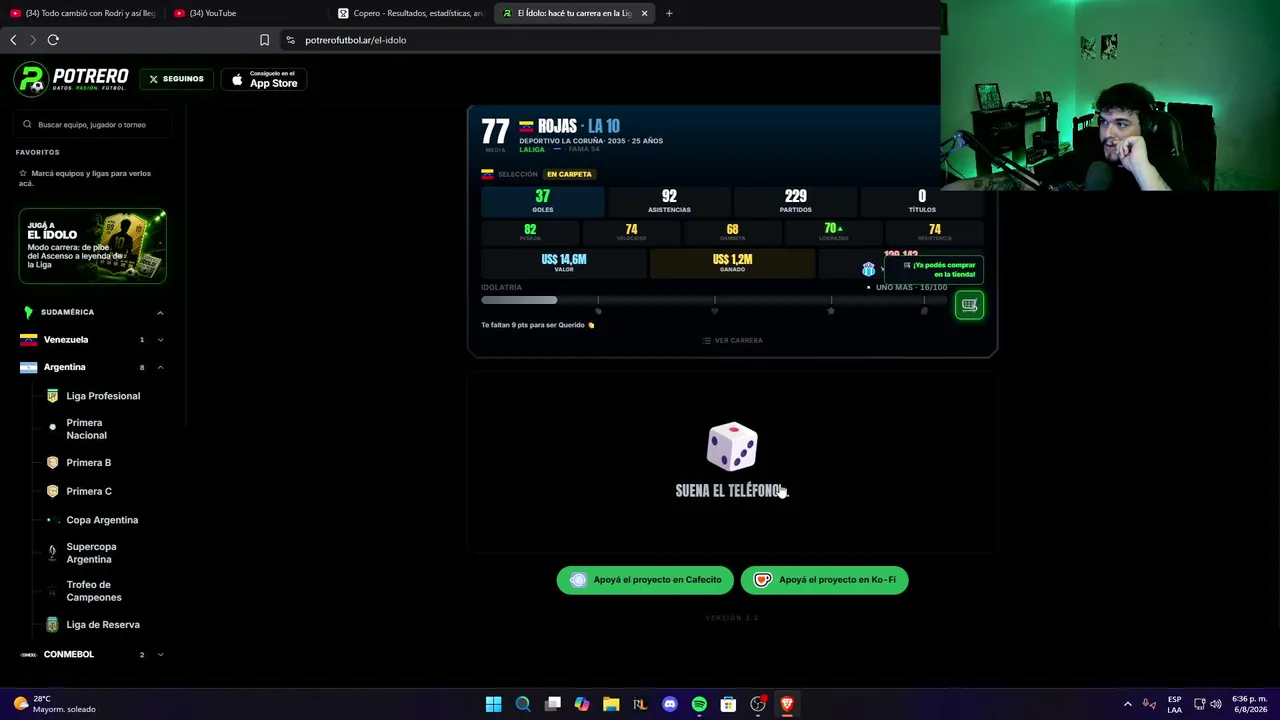The image size is (1280, 720).
Task: Click the ESP LAA language indicator
Action: (1174, 704)
